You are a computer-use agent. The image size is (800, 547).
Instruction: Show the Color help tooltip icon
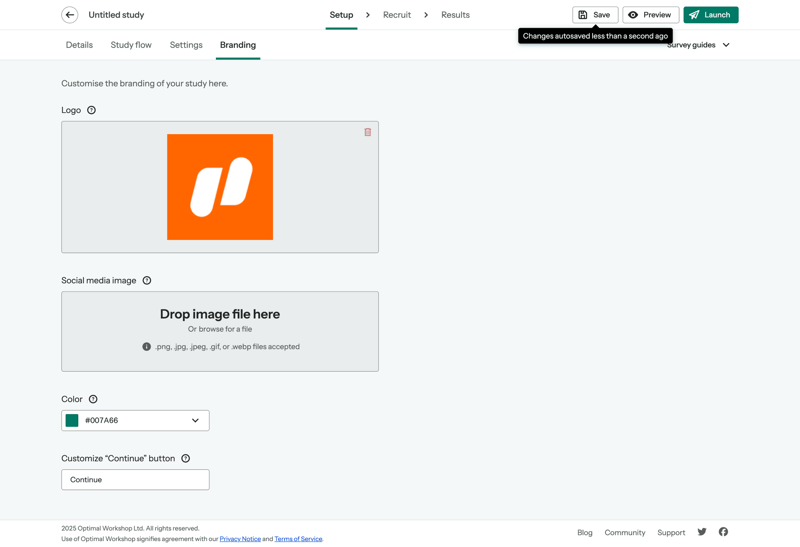[x=93, y=399]
